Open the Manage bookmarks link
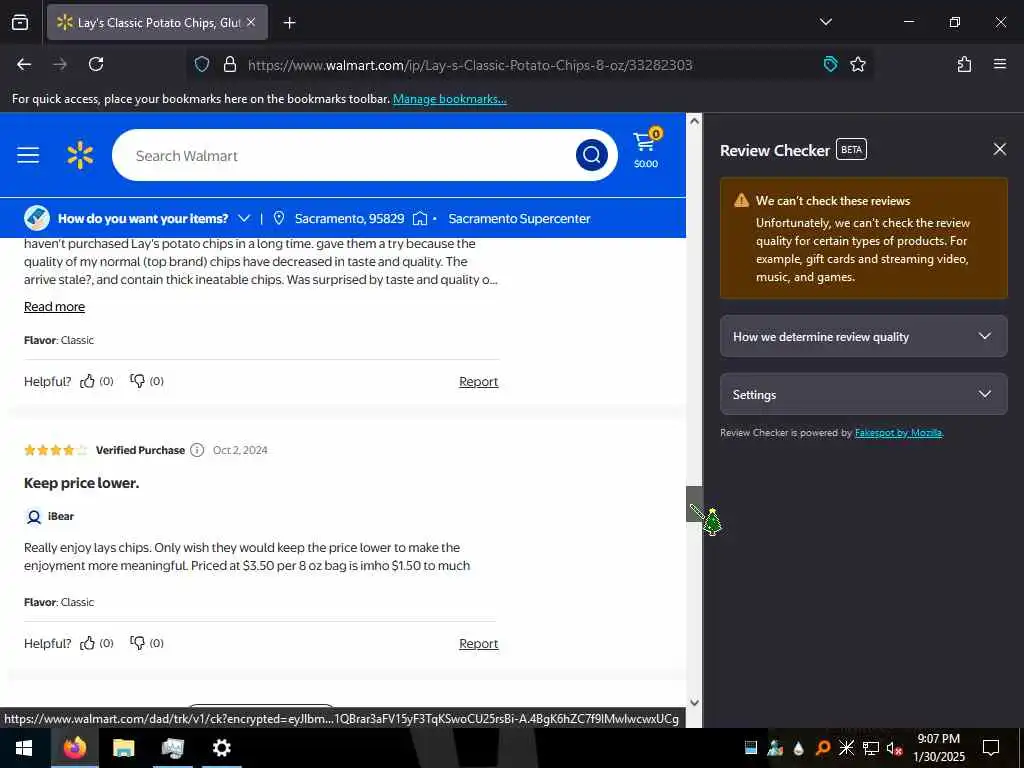Screen dimensions: 1024x768 pyautogui.click(x=449, y=99)
